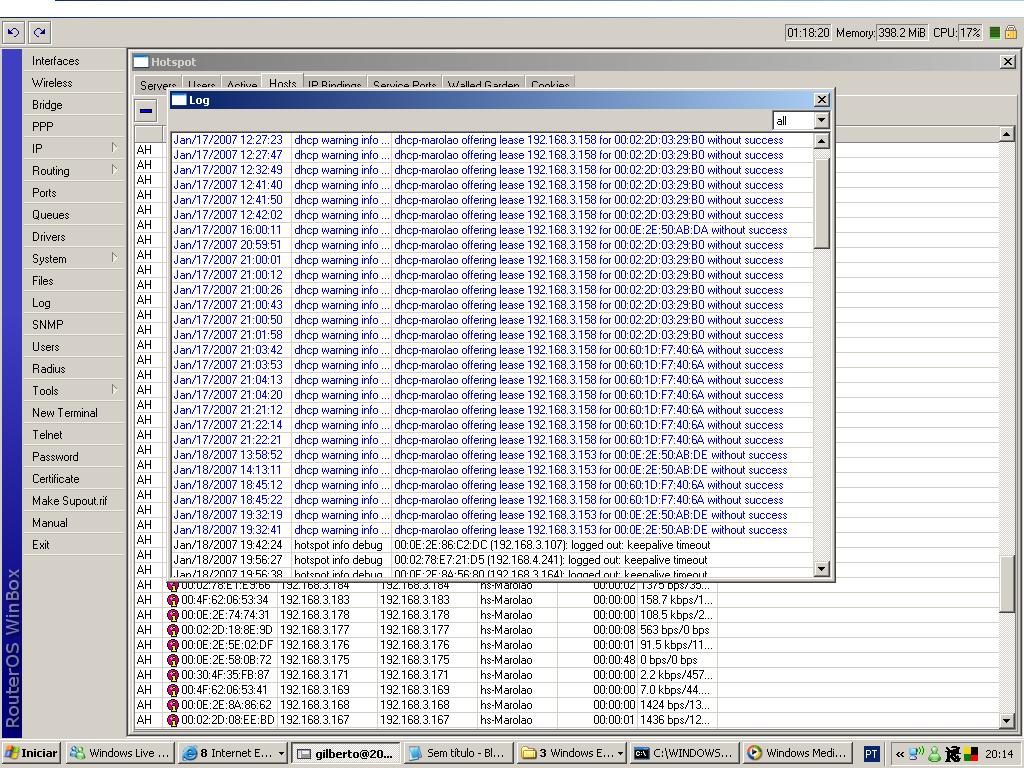Open the log filter 'all' dropdown
Image resolution: width=1024 pixels, height=768 pixels.
[822, 120]
